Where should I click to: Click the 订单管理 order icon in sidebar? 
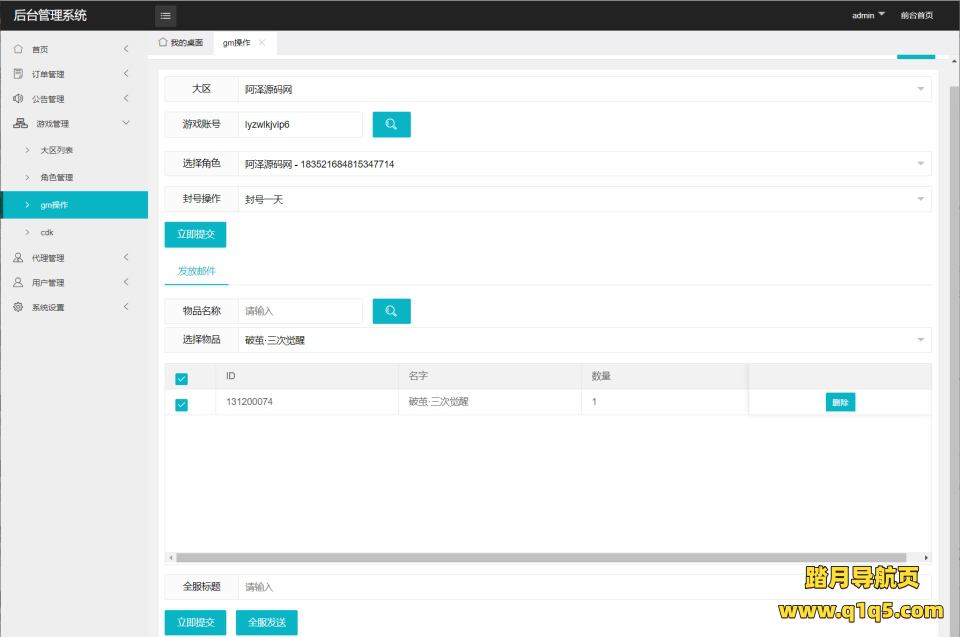coord(18,74)
